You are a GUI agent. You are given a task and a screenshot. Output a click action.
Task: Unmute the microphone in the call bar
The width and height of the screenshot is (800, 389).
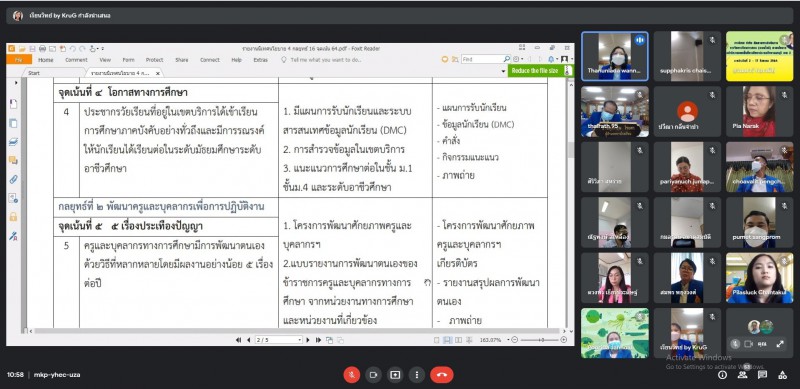click(351, 375)
